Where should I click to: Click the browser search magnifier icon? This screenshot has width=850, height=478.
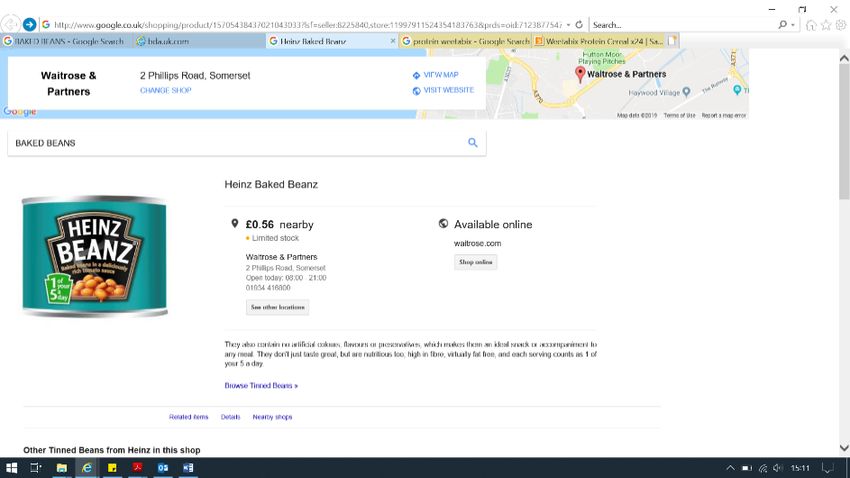coord(782,24)
